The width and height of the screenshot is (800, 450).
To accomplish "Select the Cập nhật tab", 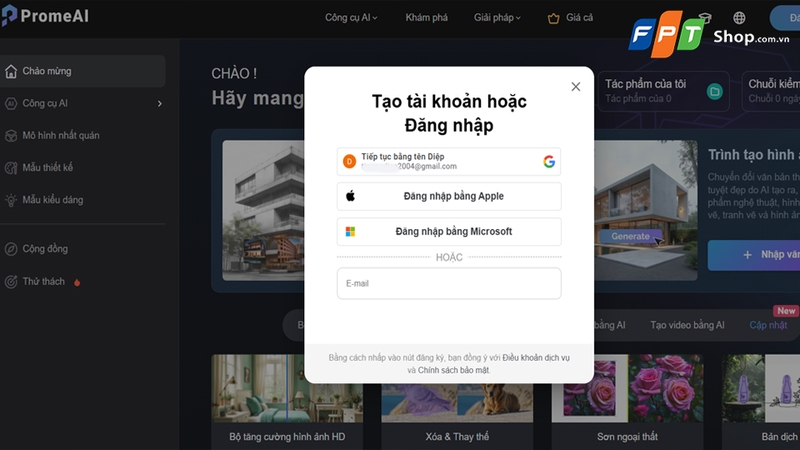I will click(768, 325).
